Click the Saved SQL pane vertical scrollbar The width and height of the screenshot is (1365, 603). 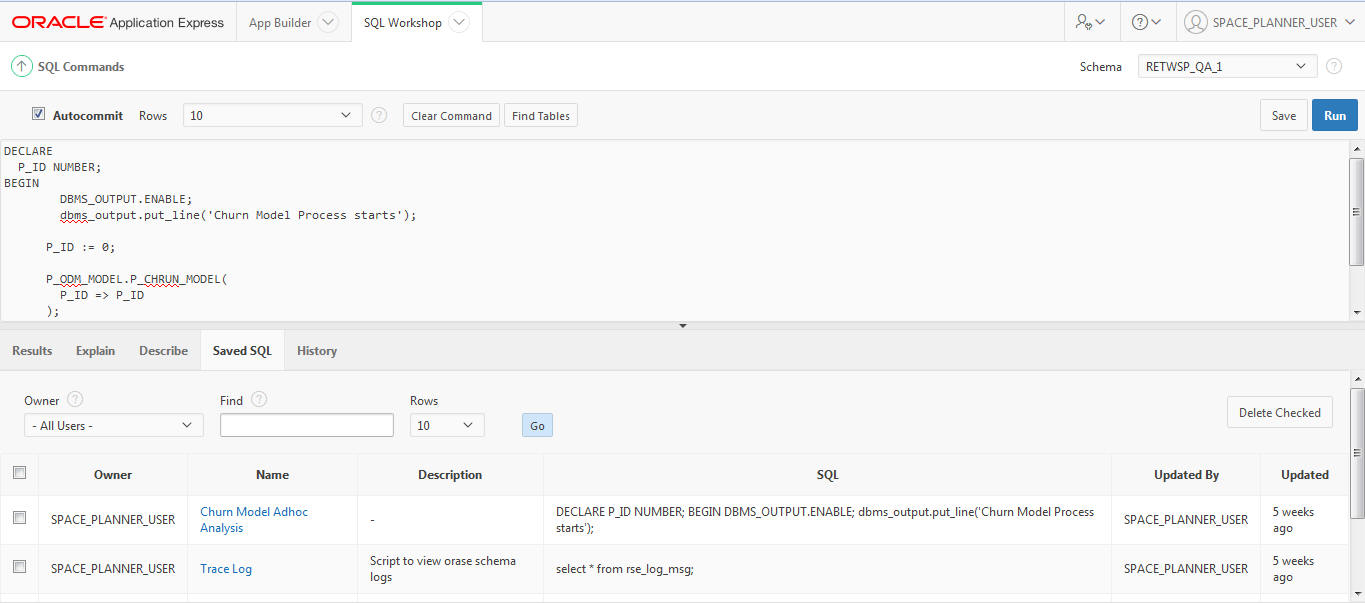[x=1357, y=452]
